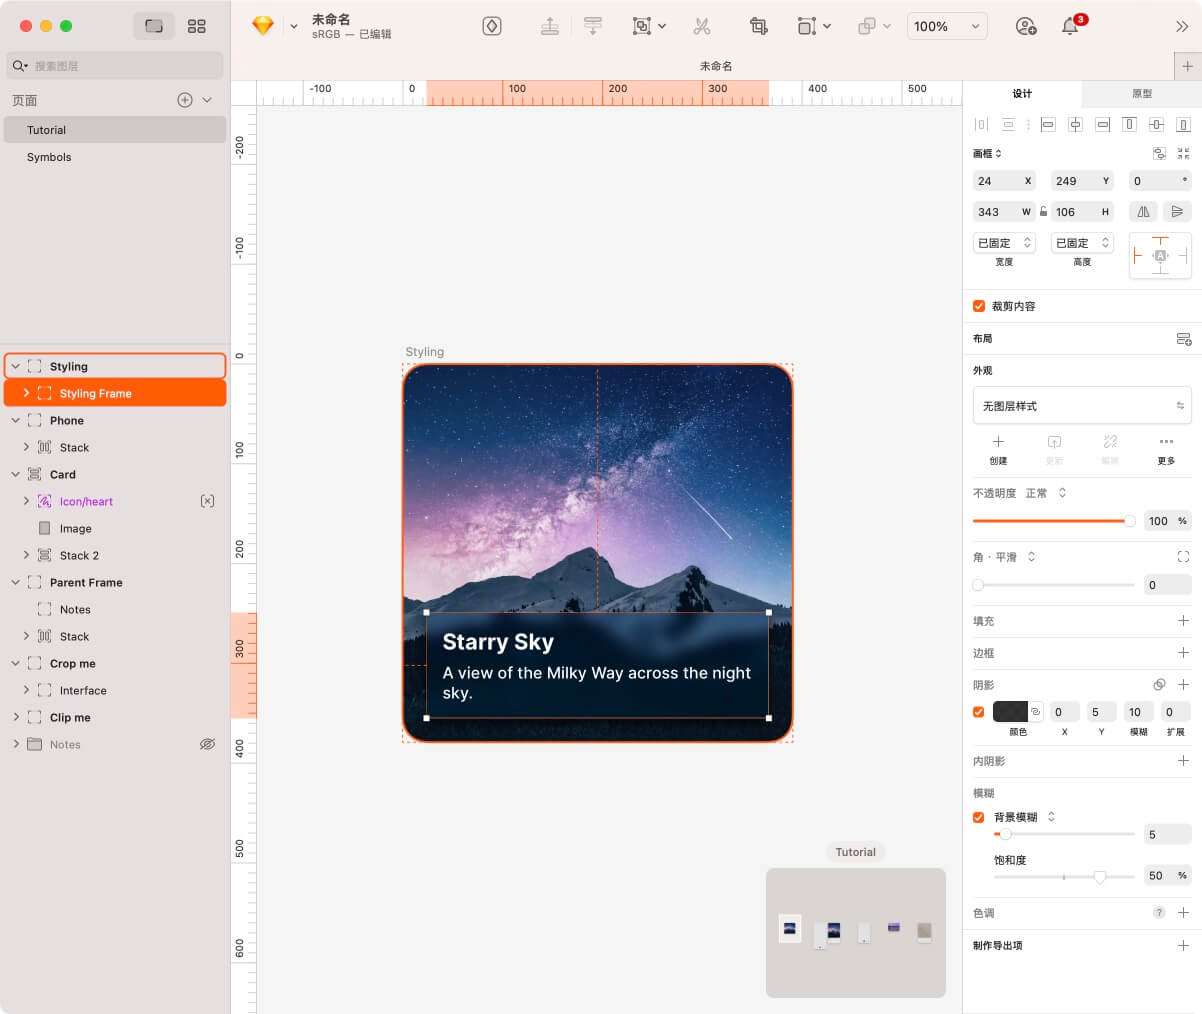The width and height of the screenshot is (1202, 1014).
Task: Click the shadow blur value field
Action: (x=1138, y=712)
